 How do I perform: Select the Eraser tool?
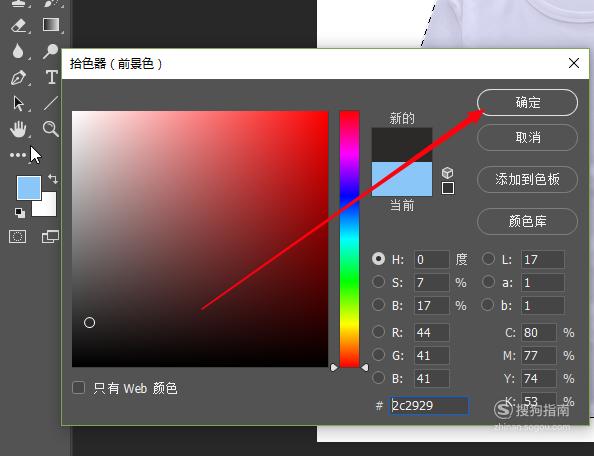coord(19,26)
